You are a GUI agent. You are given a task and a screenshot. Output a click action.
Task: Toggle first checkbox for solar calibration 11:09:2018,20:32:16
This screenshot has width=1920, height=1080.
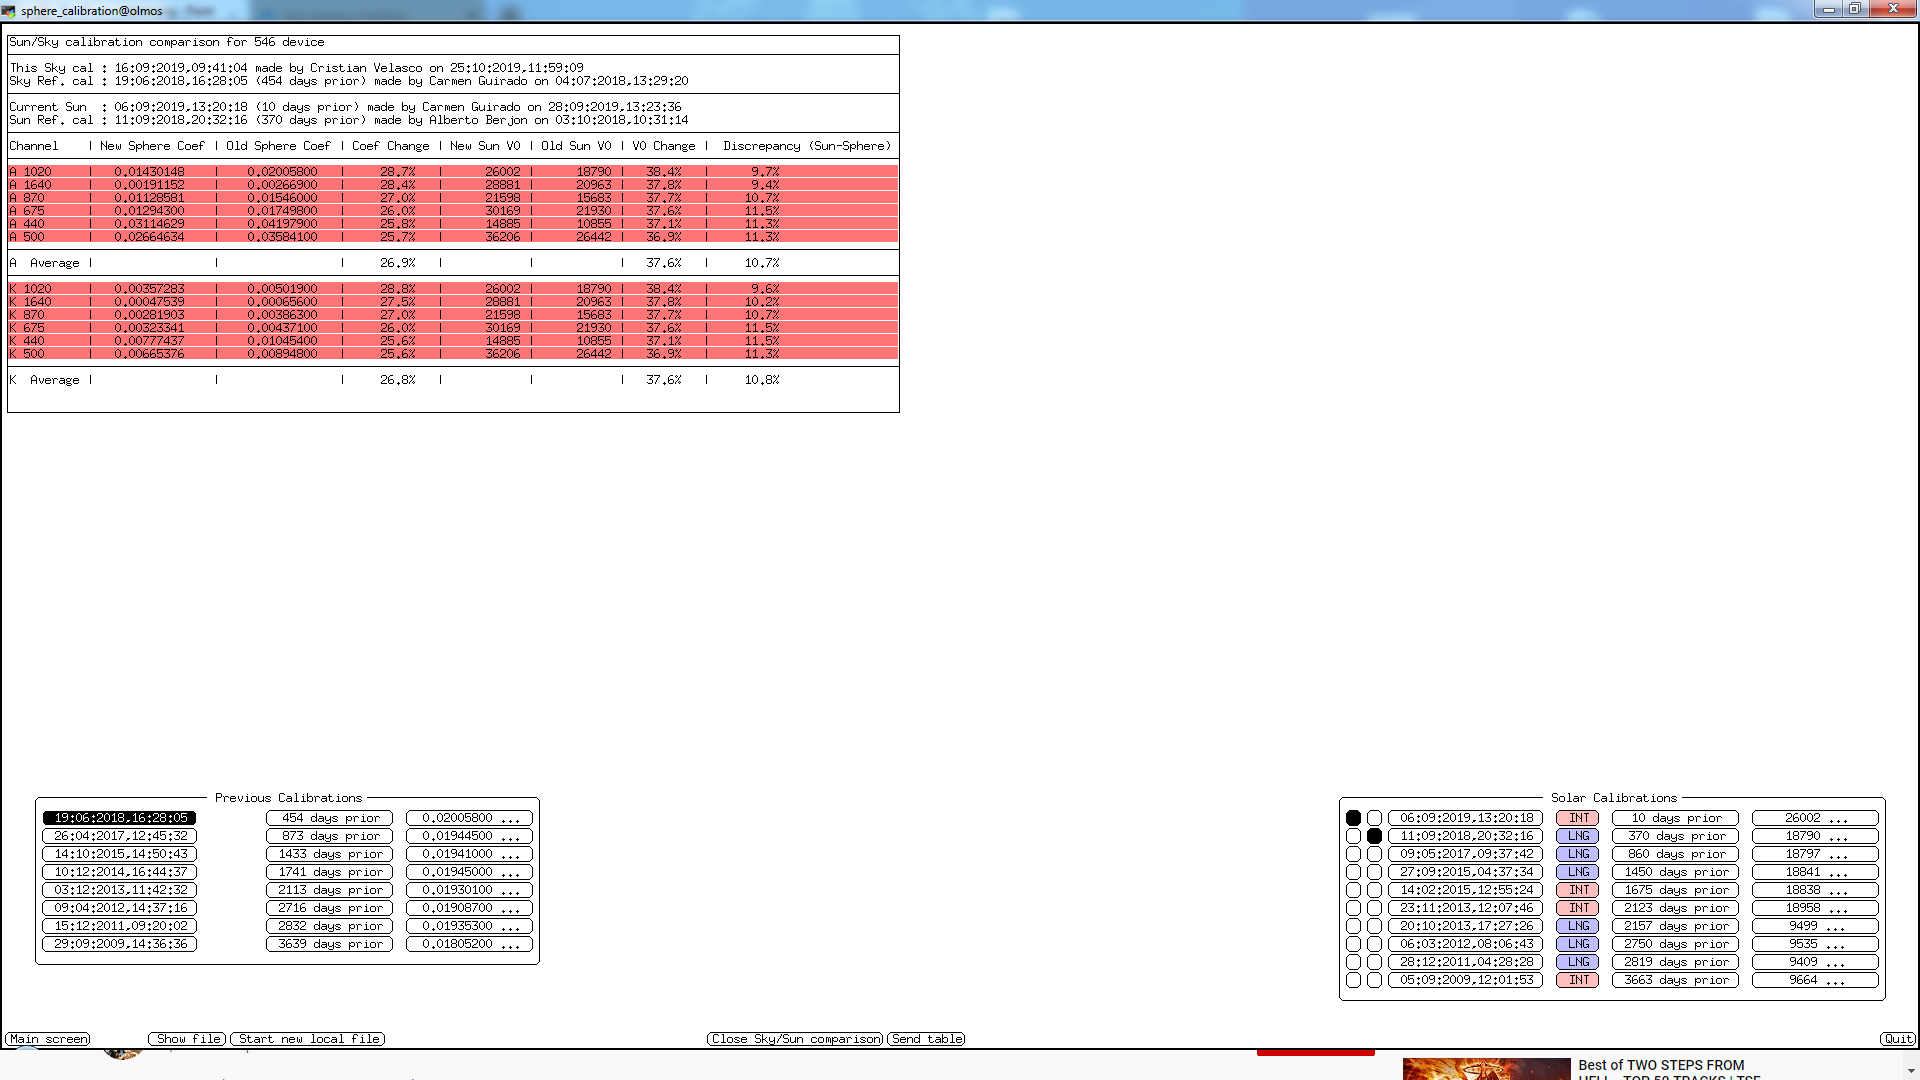1353,836
